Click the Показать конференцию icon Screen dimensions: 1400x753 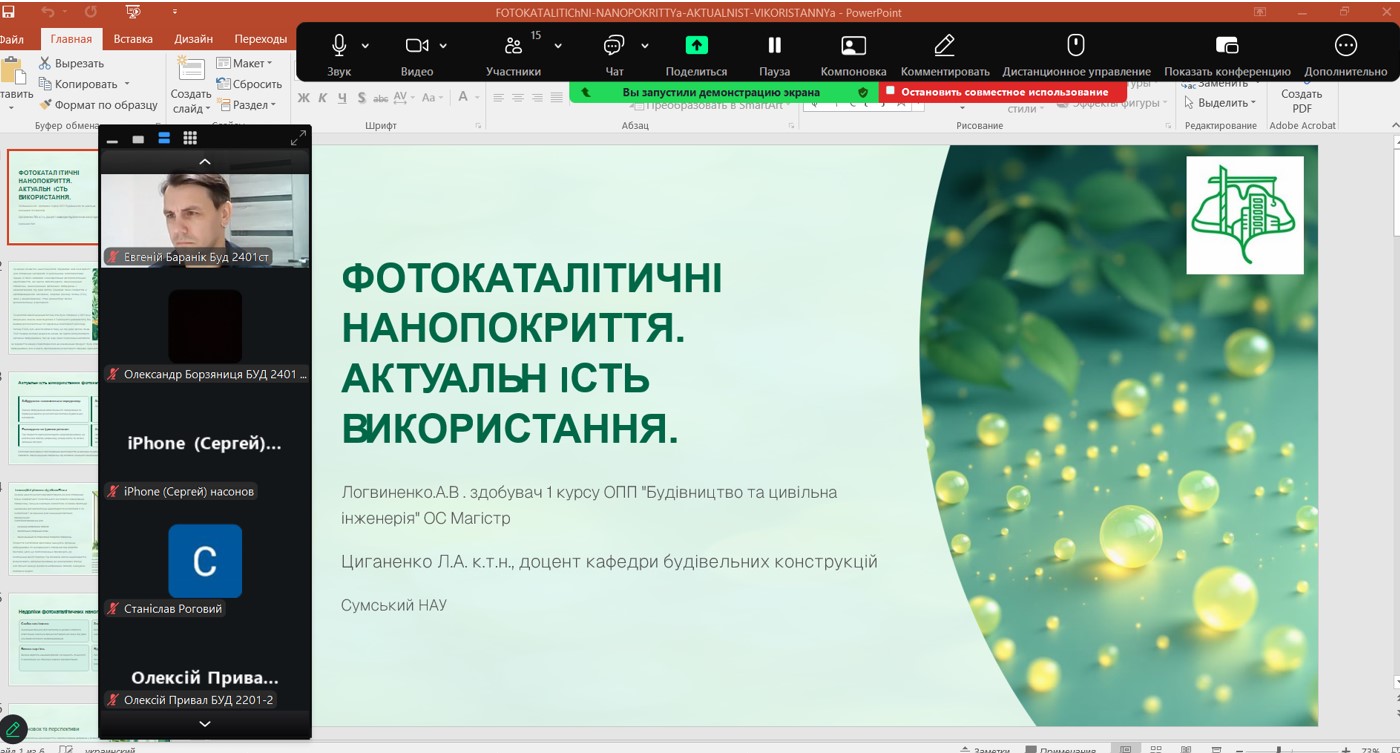1227,46
